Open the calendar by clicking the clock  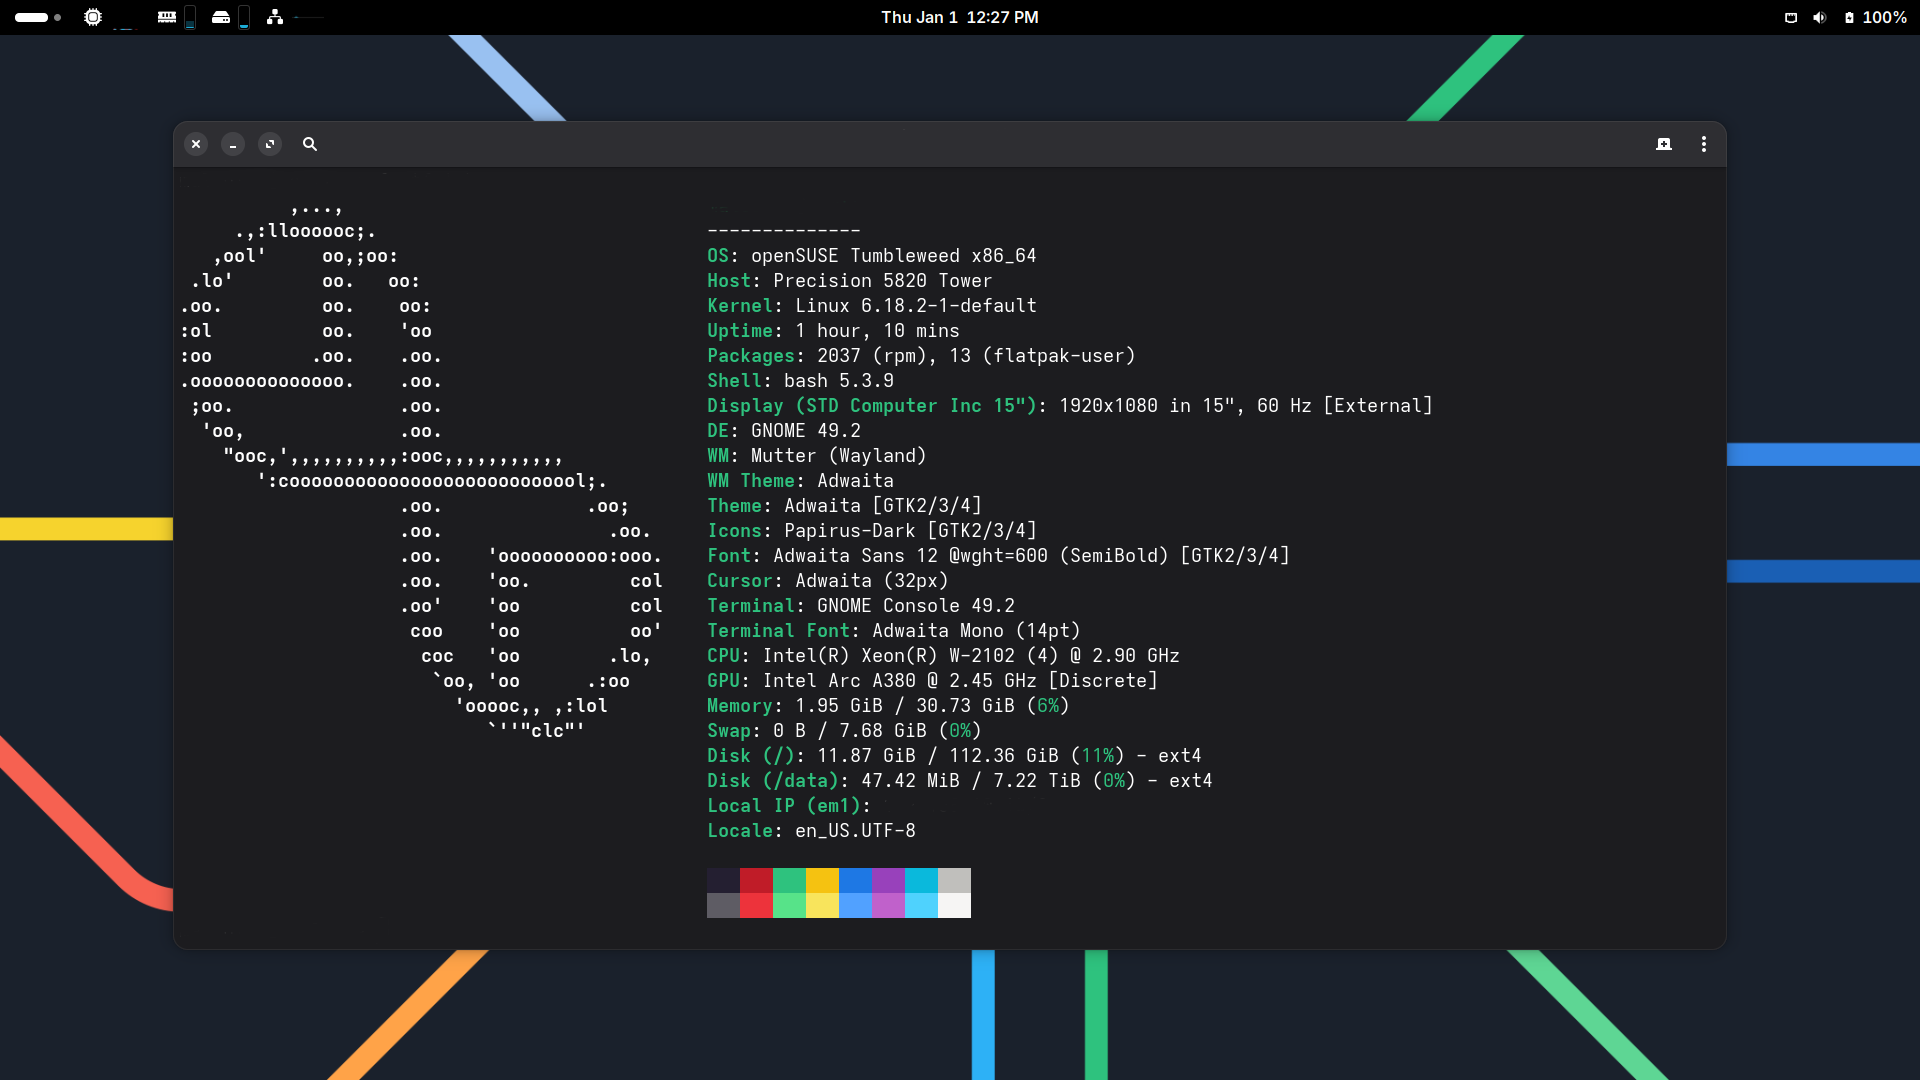point(959,17)
